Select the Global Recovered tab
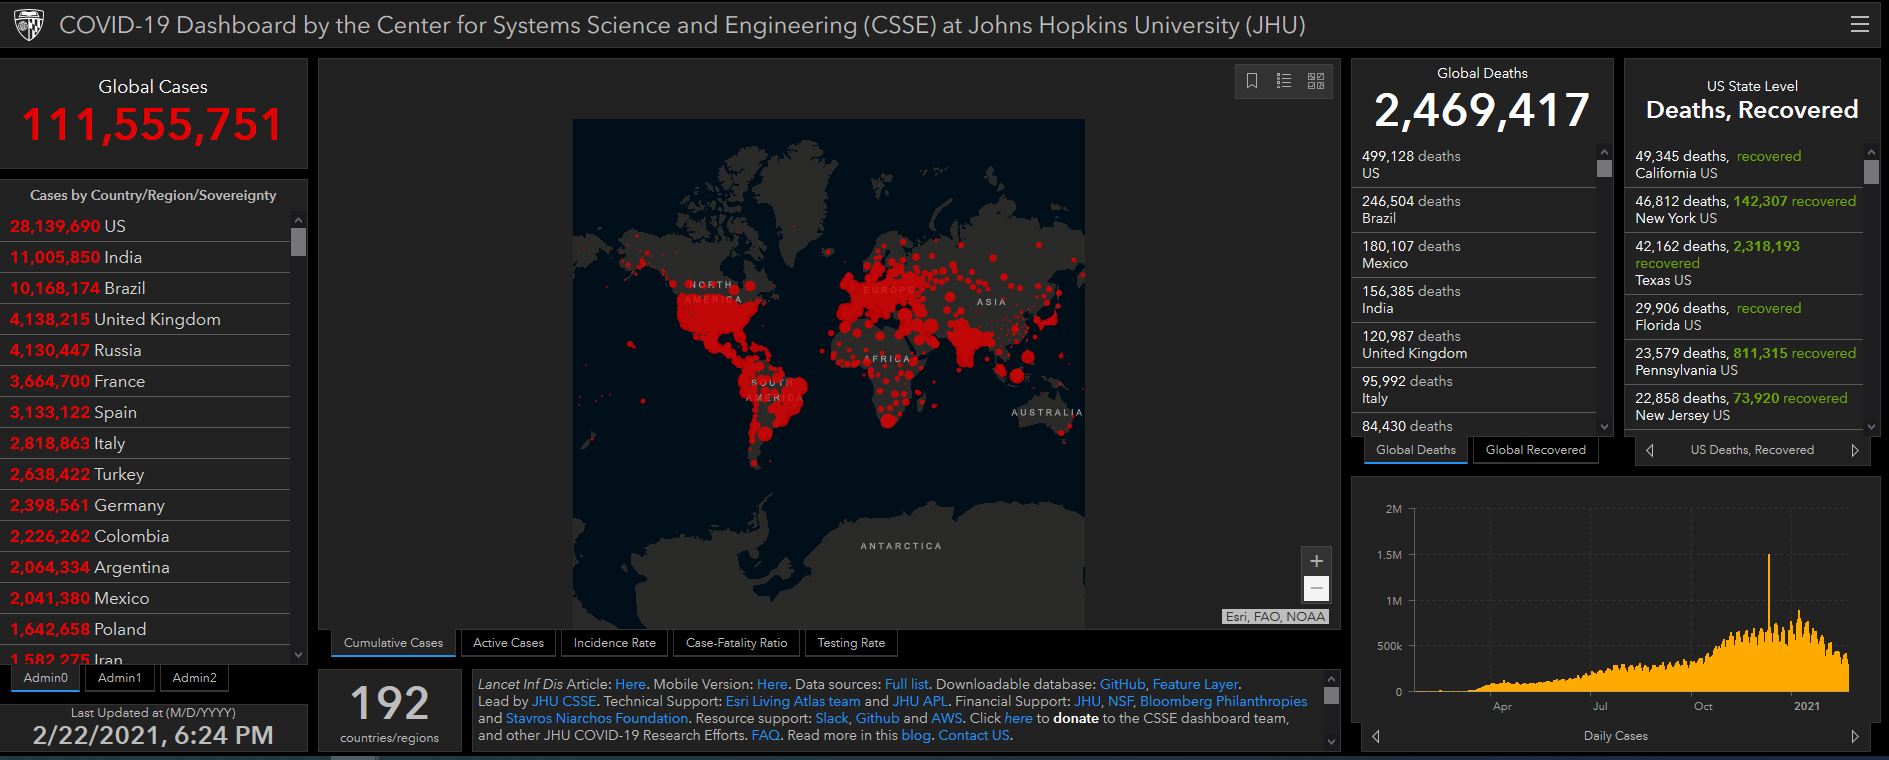Image resolution: width=1889 pixels, height=760 pixels. pyautogui.click(x=1535, y=450)
